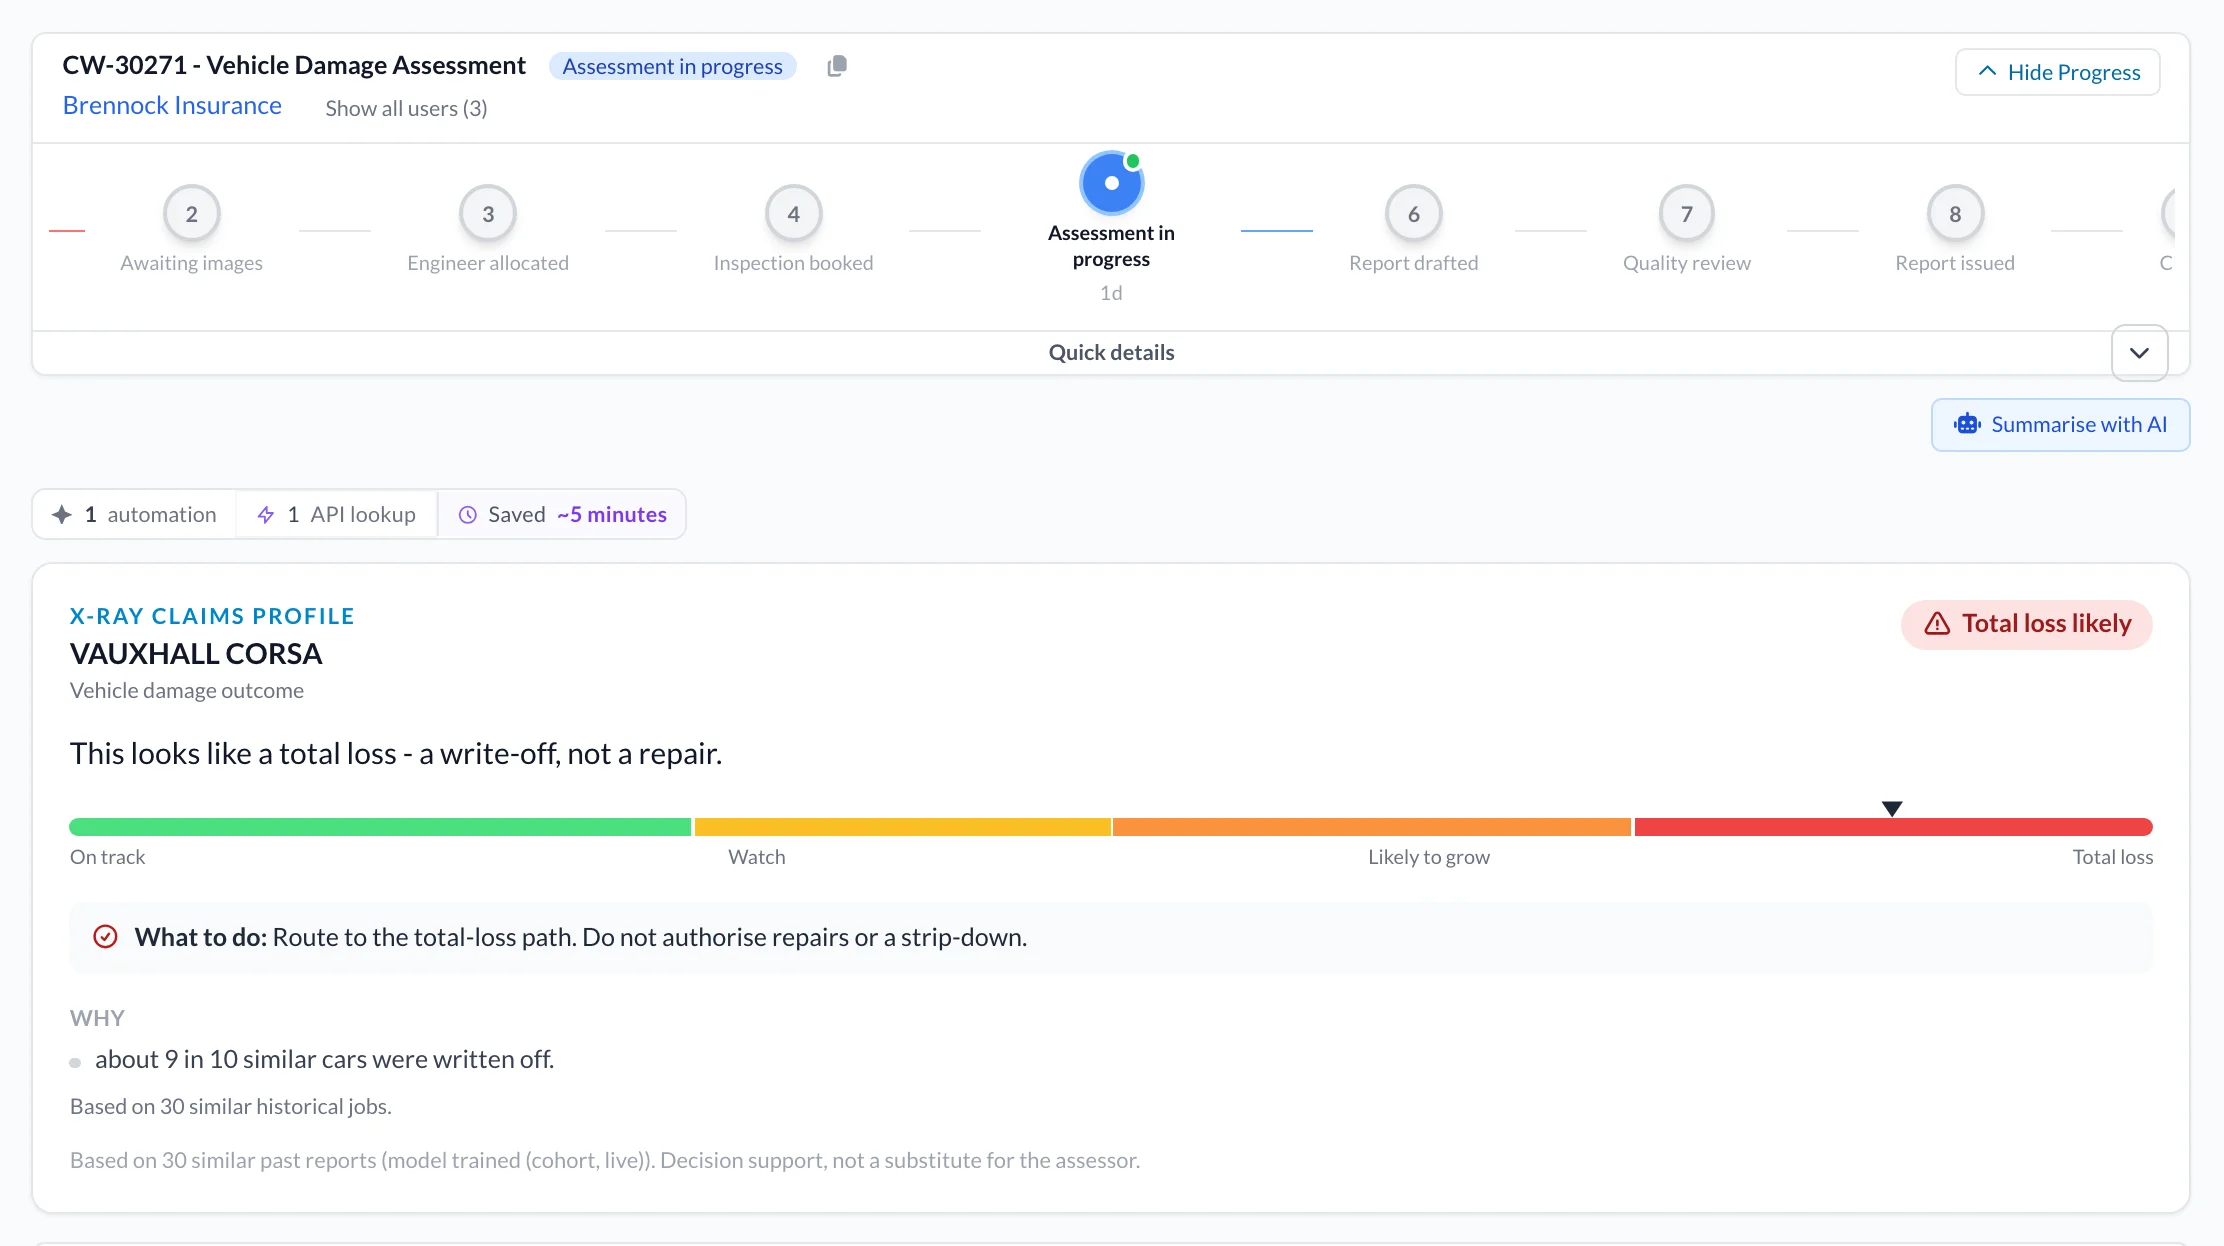Image resolution: width=2224 pixels, height=1246 pixels.
Task: Click the 1d duration under active step
Action: [x=1111, y=293]
